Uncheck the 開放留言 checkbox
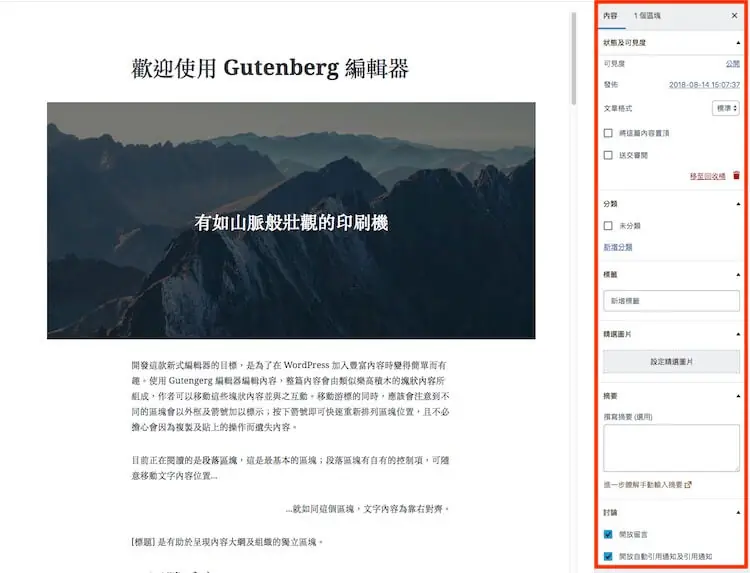The width and height of the screenshot is (750, 573). (x=608, y=534)
